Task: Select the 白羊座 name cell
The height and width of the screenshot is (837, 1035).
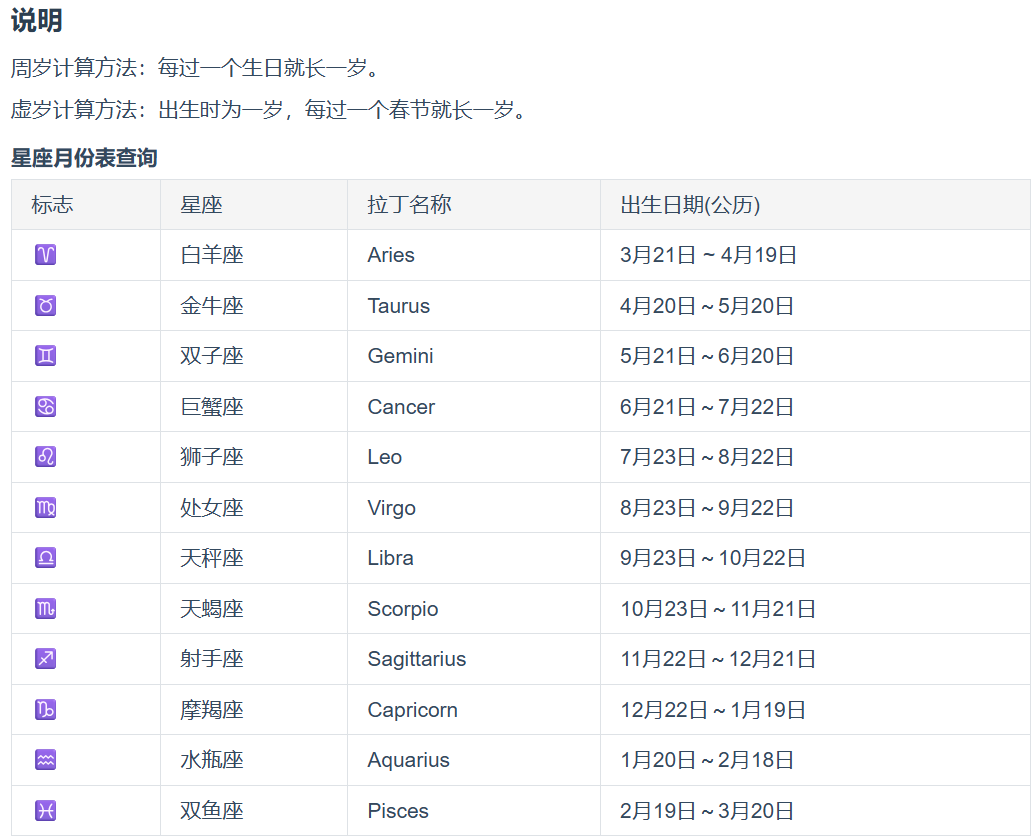Action: (x=212, y=255)
